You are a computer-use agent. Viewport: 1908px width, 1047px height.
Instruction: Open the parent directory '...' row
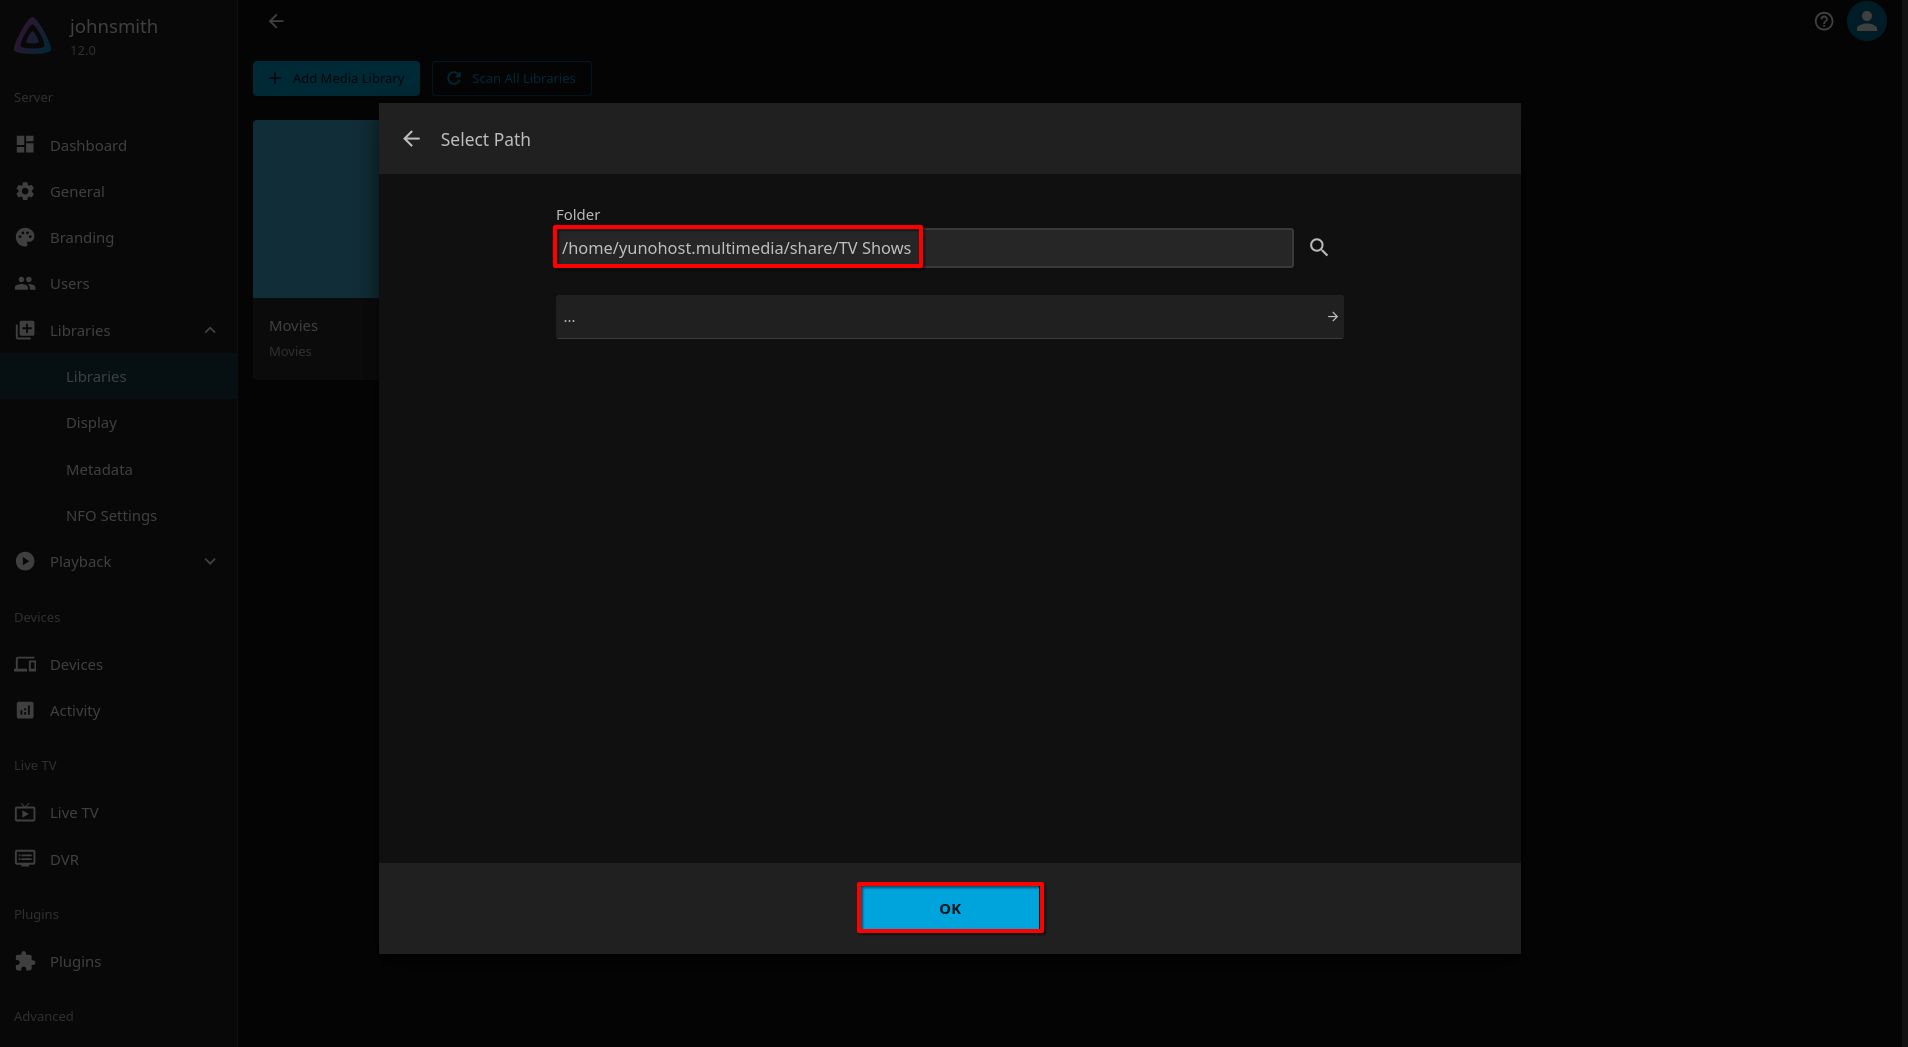point(949,317)
